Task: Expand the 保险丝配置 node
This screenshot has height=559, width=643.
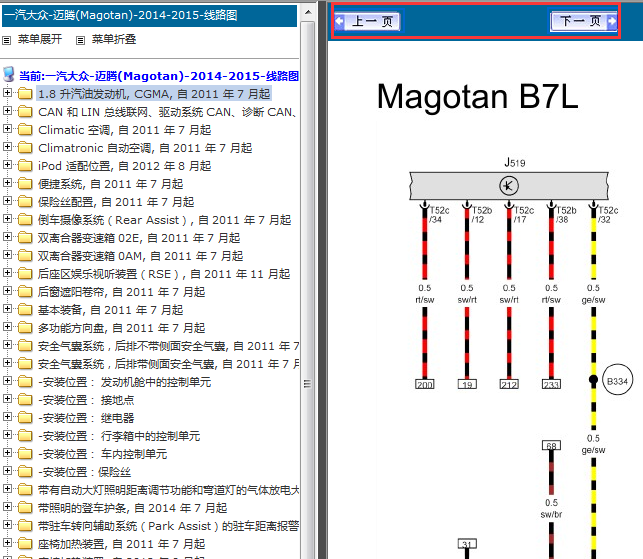Action: tap(7, 201)
